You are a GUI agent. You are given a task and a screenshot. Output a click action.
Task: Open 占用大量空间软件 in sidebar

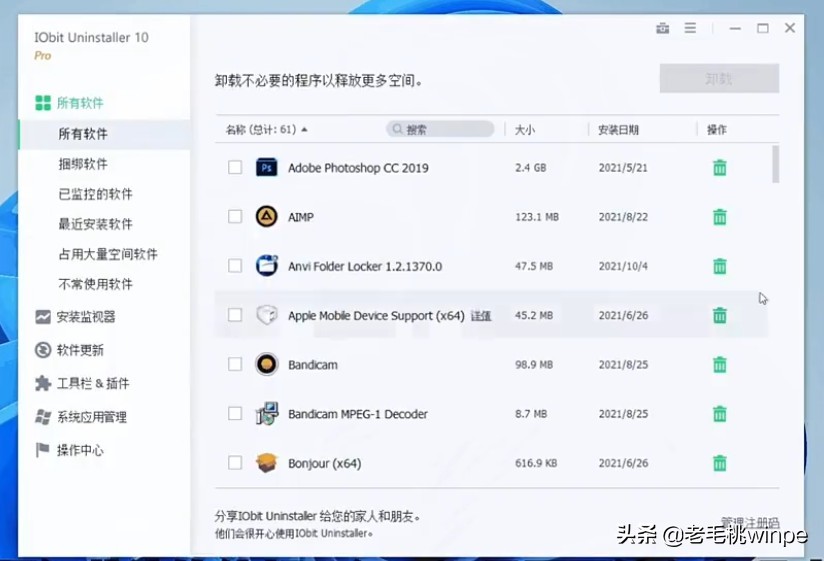coord(108,254)
